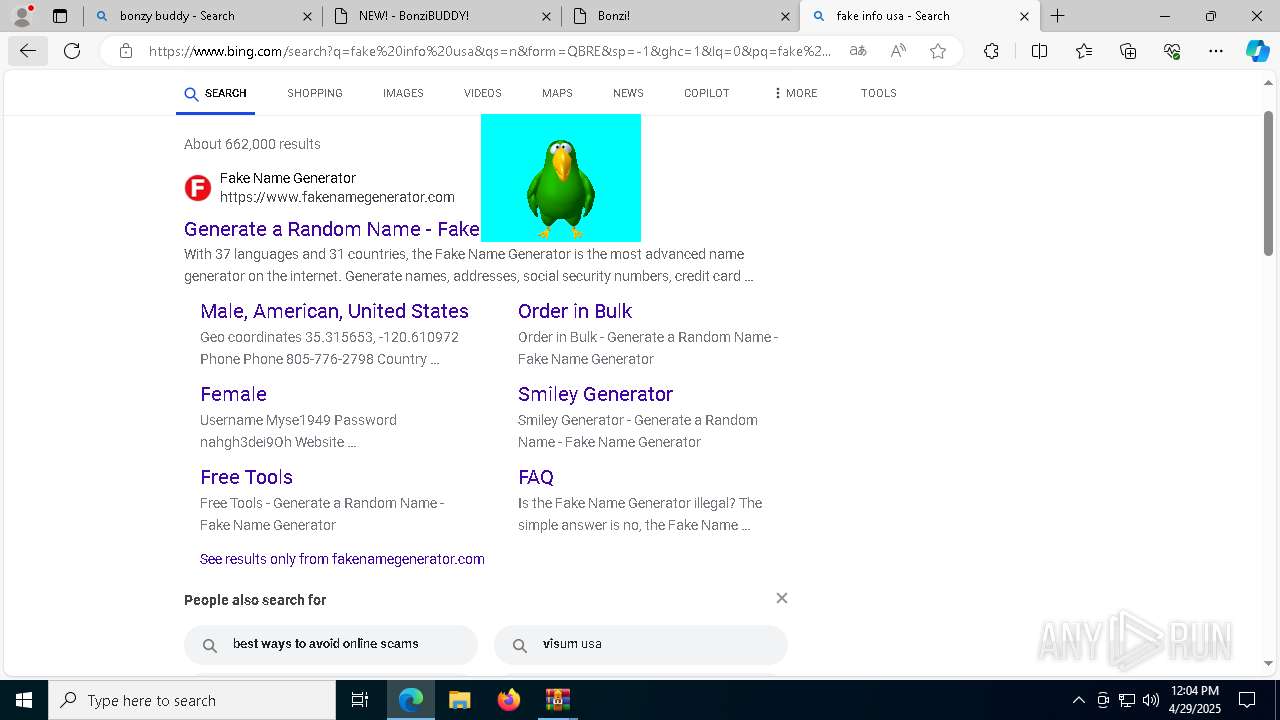The width and height of the screenshot is (1280, 720).
Task: Click the taskbar search box
Action: pos(192,700)
